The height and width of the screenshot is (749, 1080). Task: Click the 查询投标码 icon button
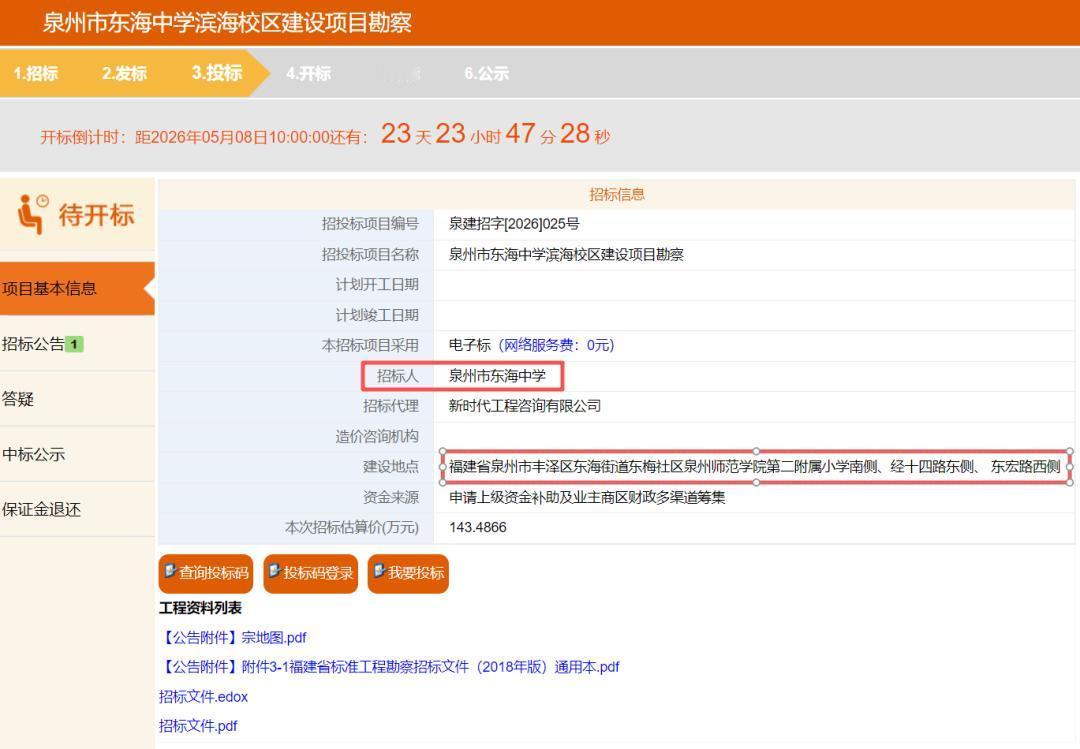[x=205, y=574]
